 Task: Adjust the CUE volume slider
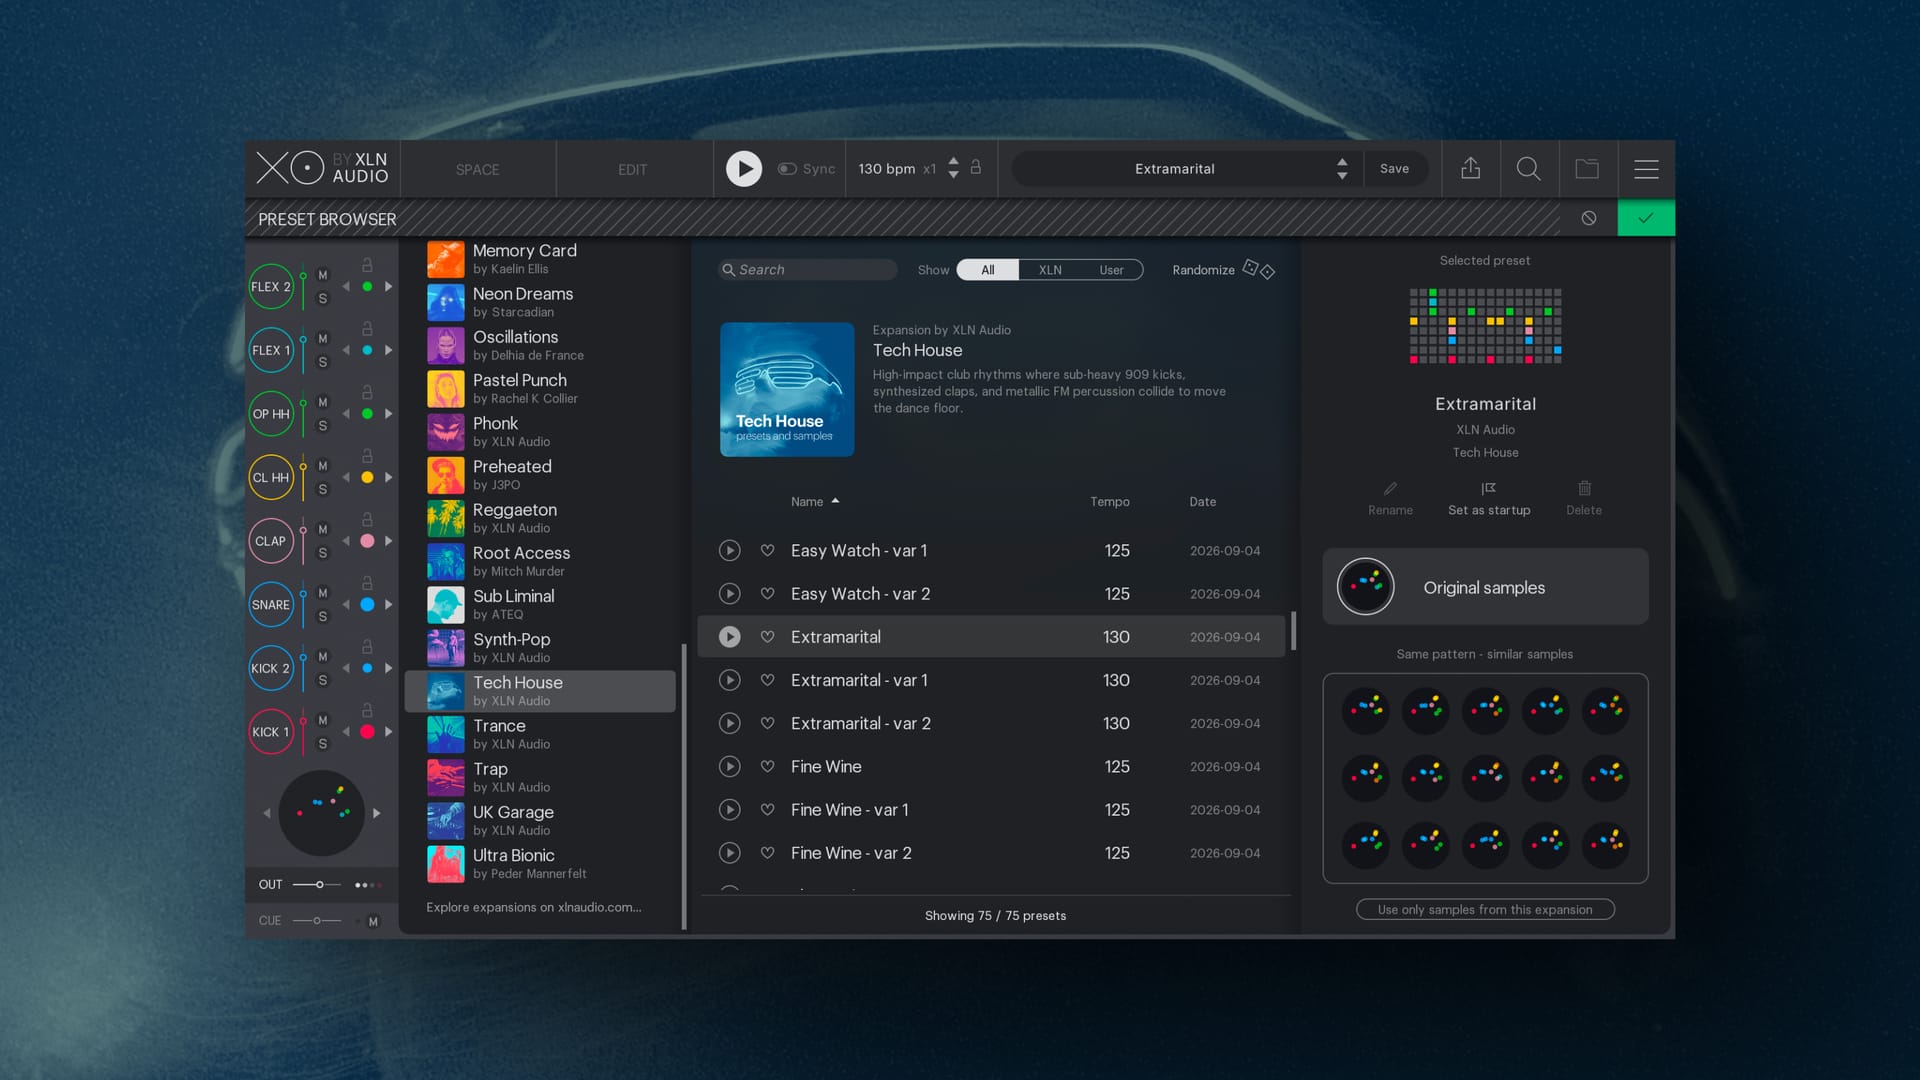[317, 920]
